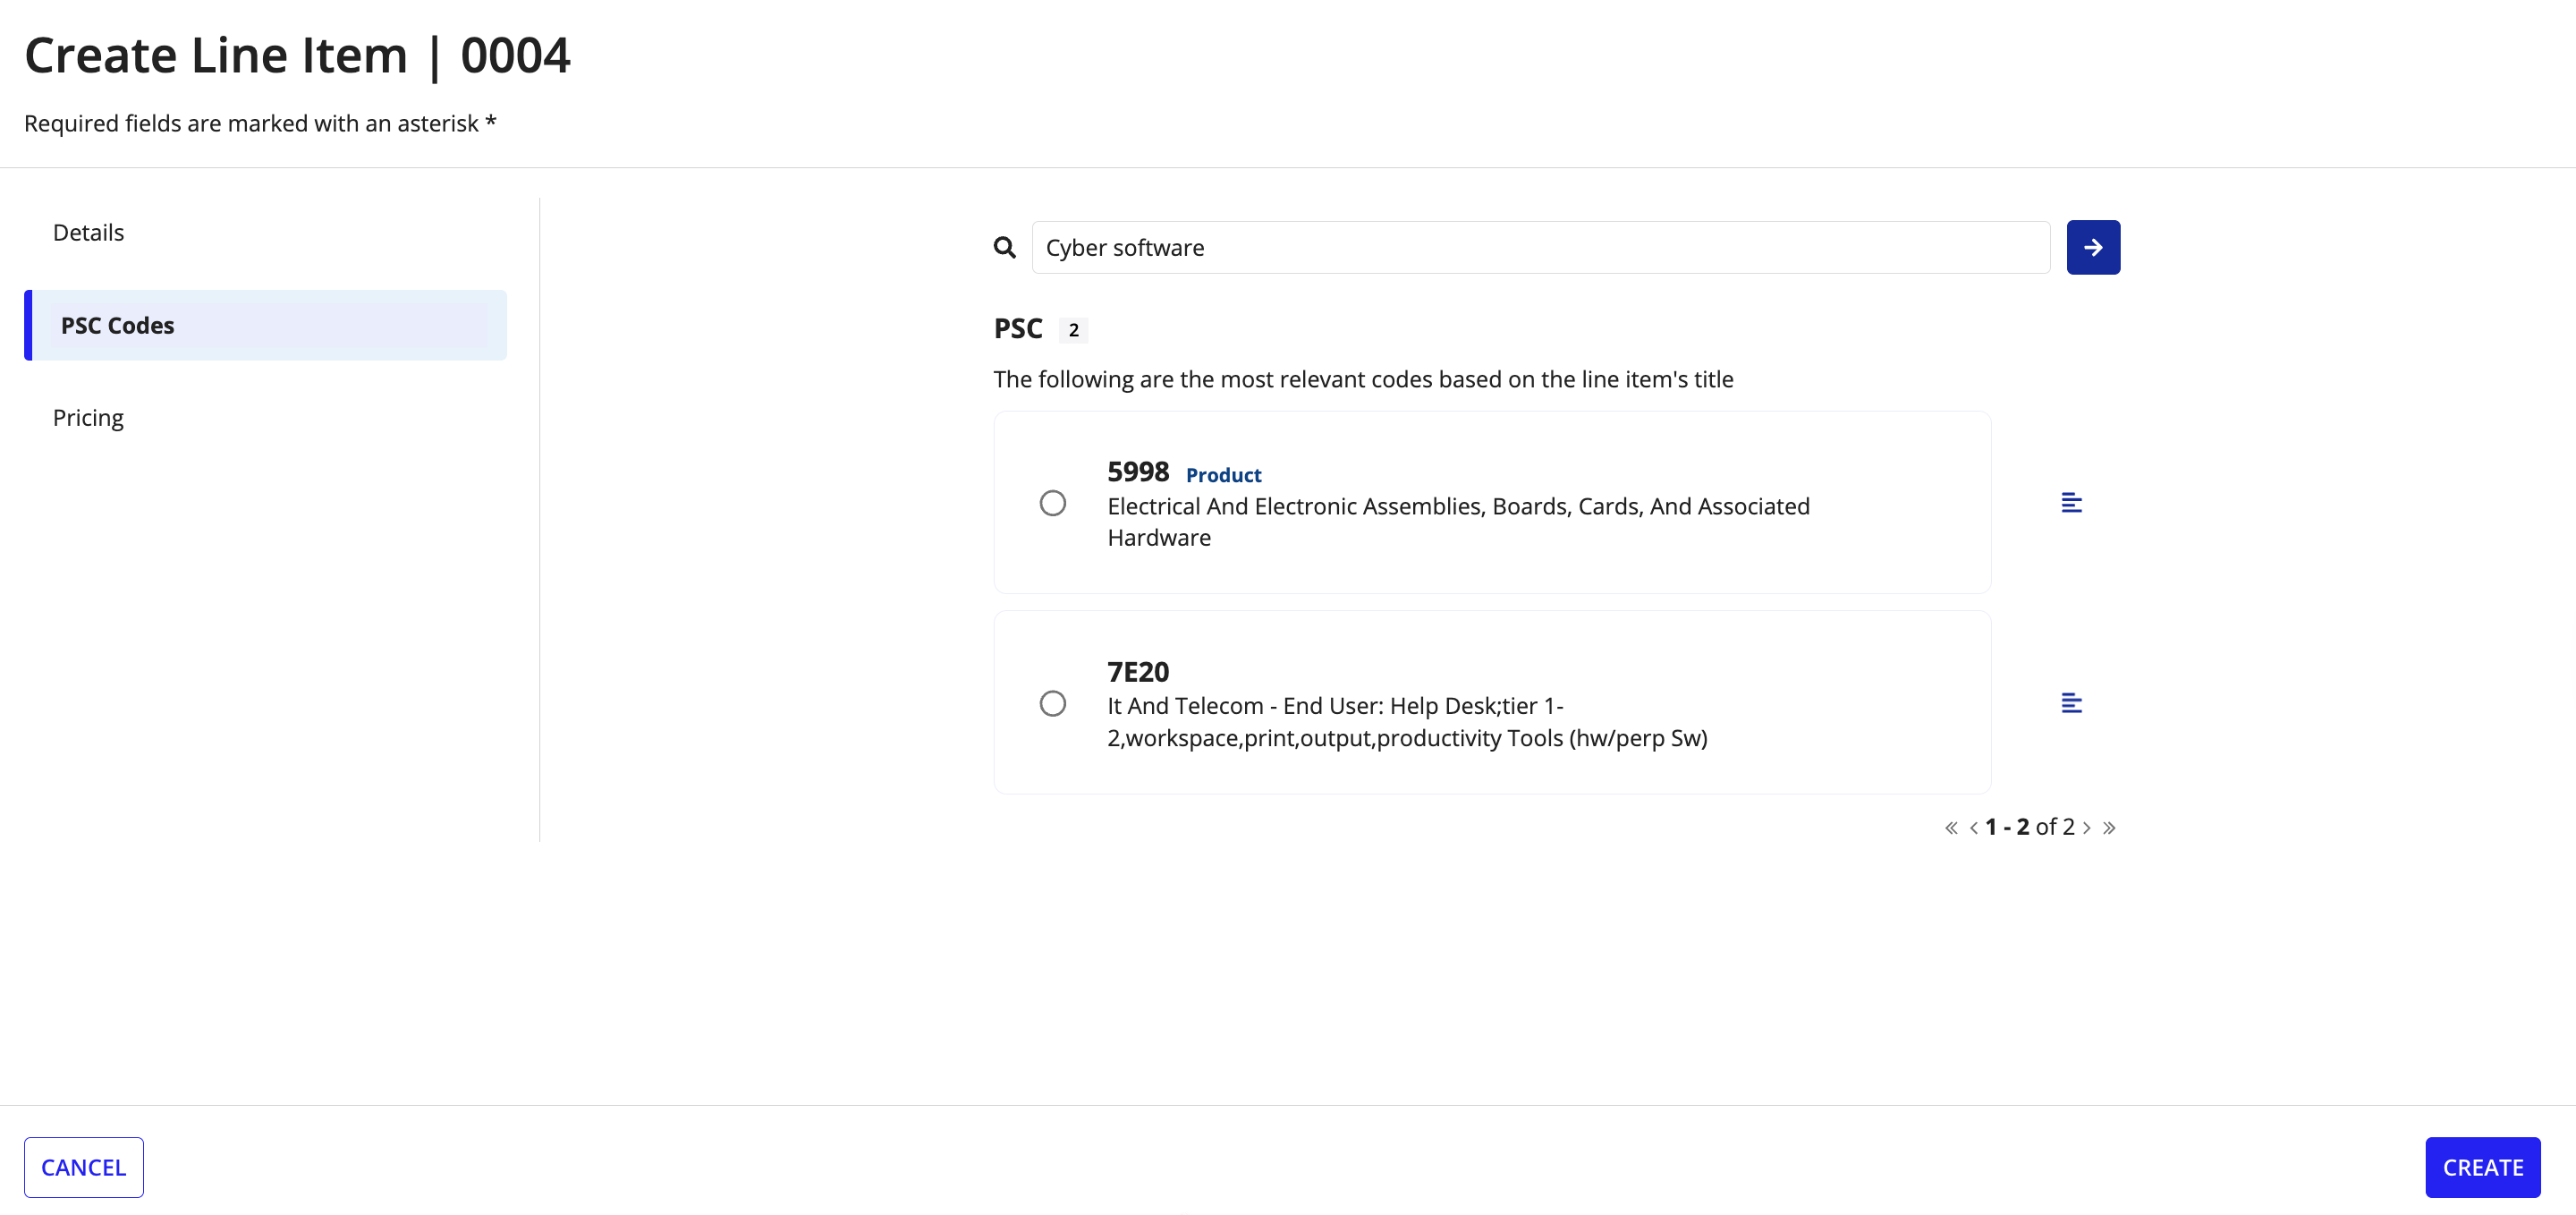Open the Pricing step
2576x1215 pixels.
tap(88, 417)
